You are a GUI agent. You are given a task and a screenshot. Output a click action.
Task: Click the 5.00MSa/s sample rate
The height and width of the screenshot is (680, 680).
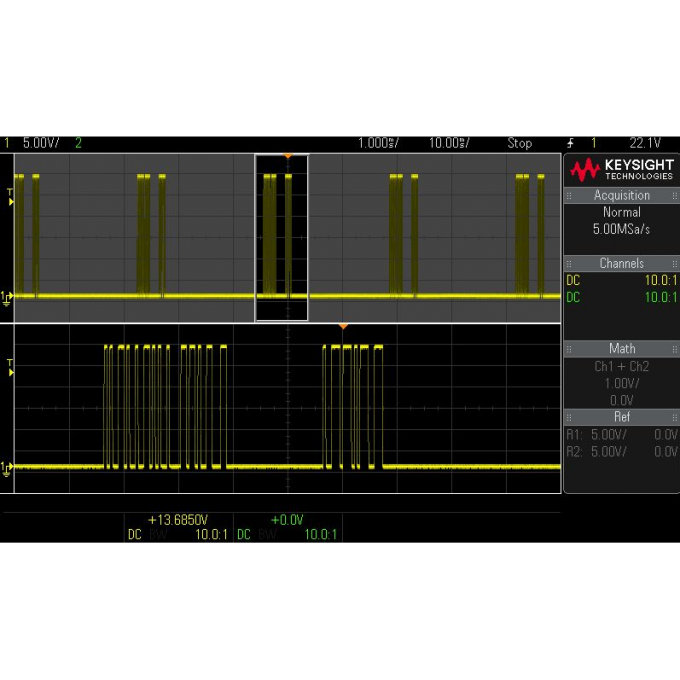point(621,229)
